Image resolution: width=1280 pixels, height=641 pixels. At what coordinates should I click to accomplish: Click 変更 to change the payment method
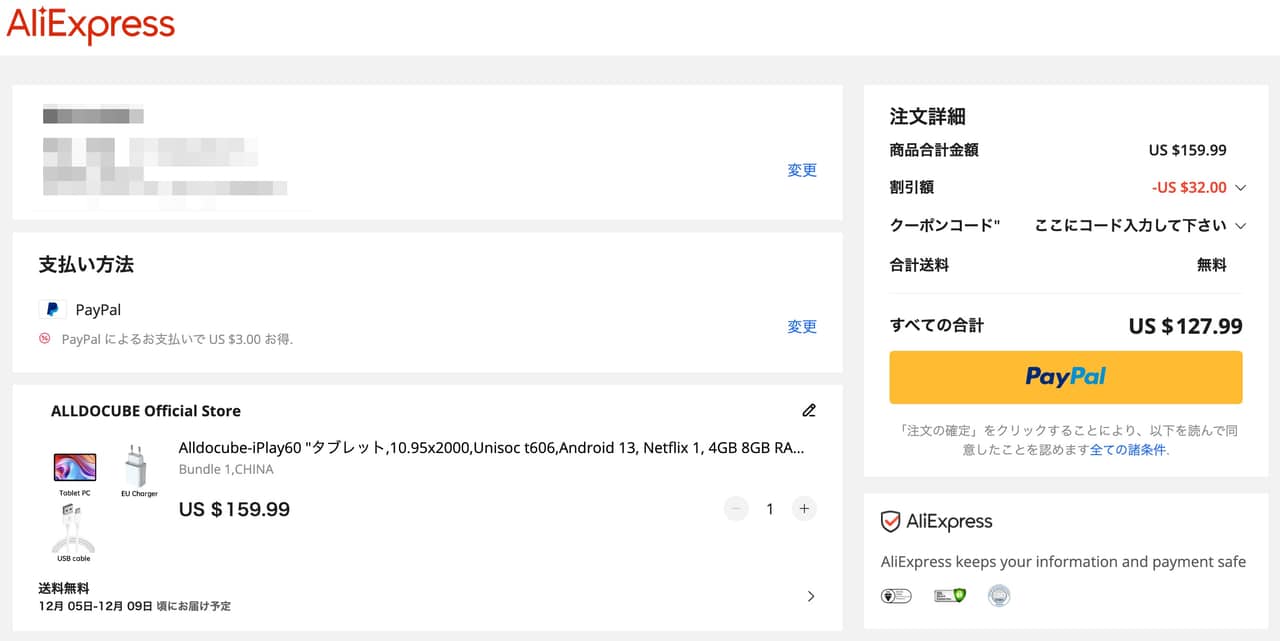pyautogui.click(x=802, y=326)
